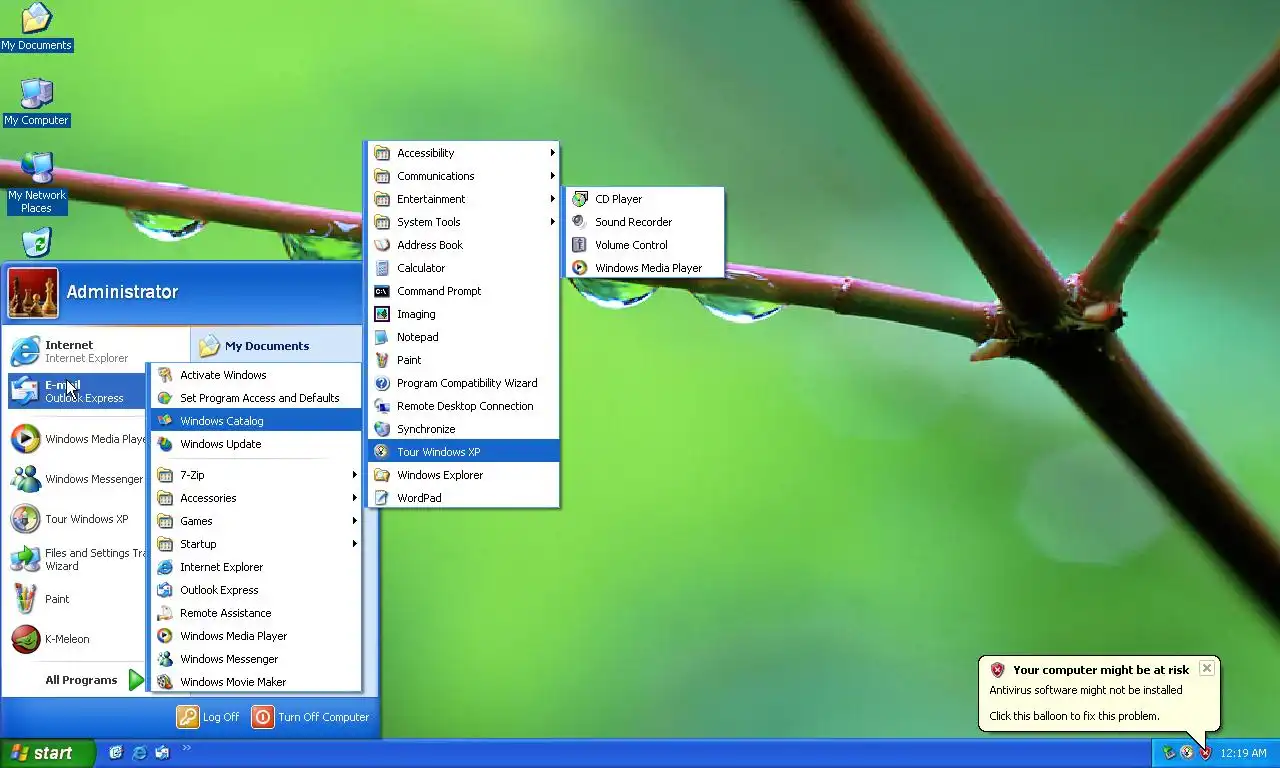Open Files and Settings Transfer Wizard
Screen dimensions: 1280x768
tap(78, 559)
